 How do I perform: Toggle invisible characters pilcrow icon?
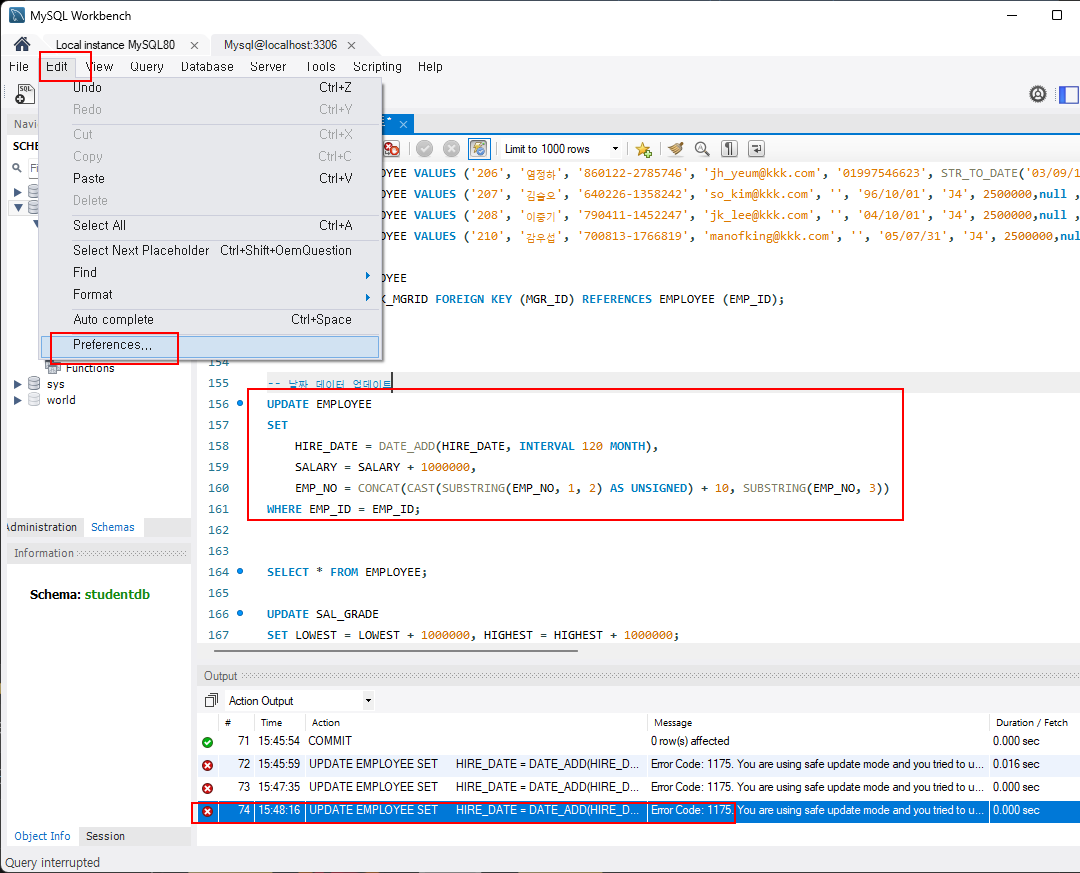(729, 149)
